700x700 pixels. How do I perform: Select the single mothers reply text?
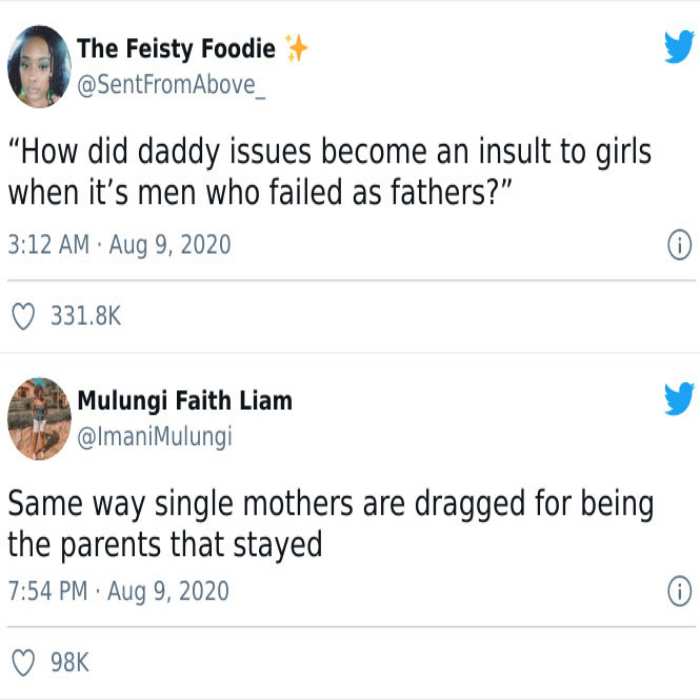[x=331, y=524]
